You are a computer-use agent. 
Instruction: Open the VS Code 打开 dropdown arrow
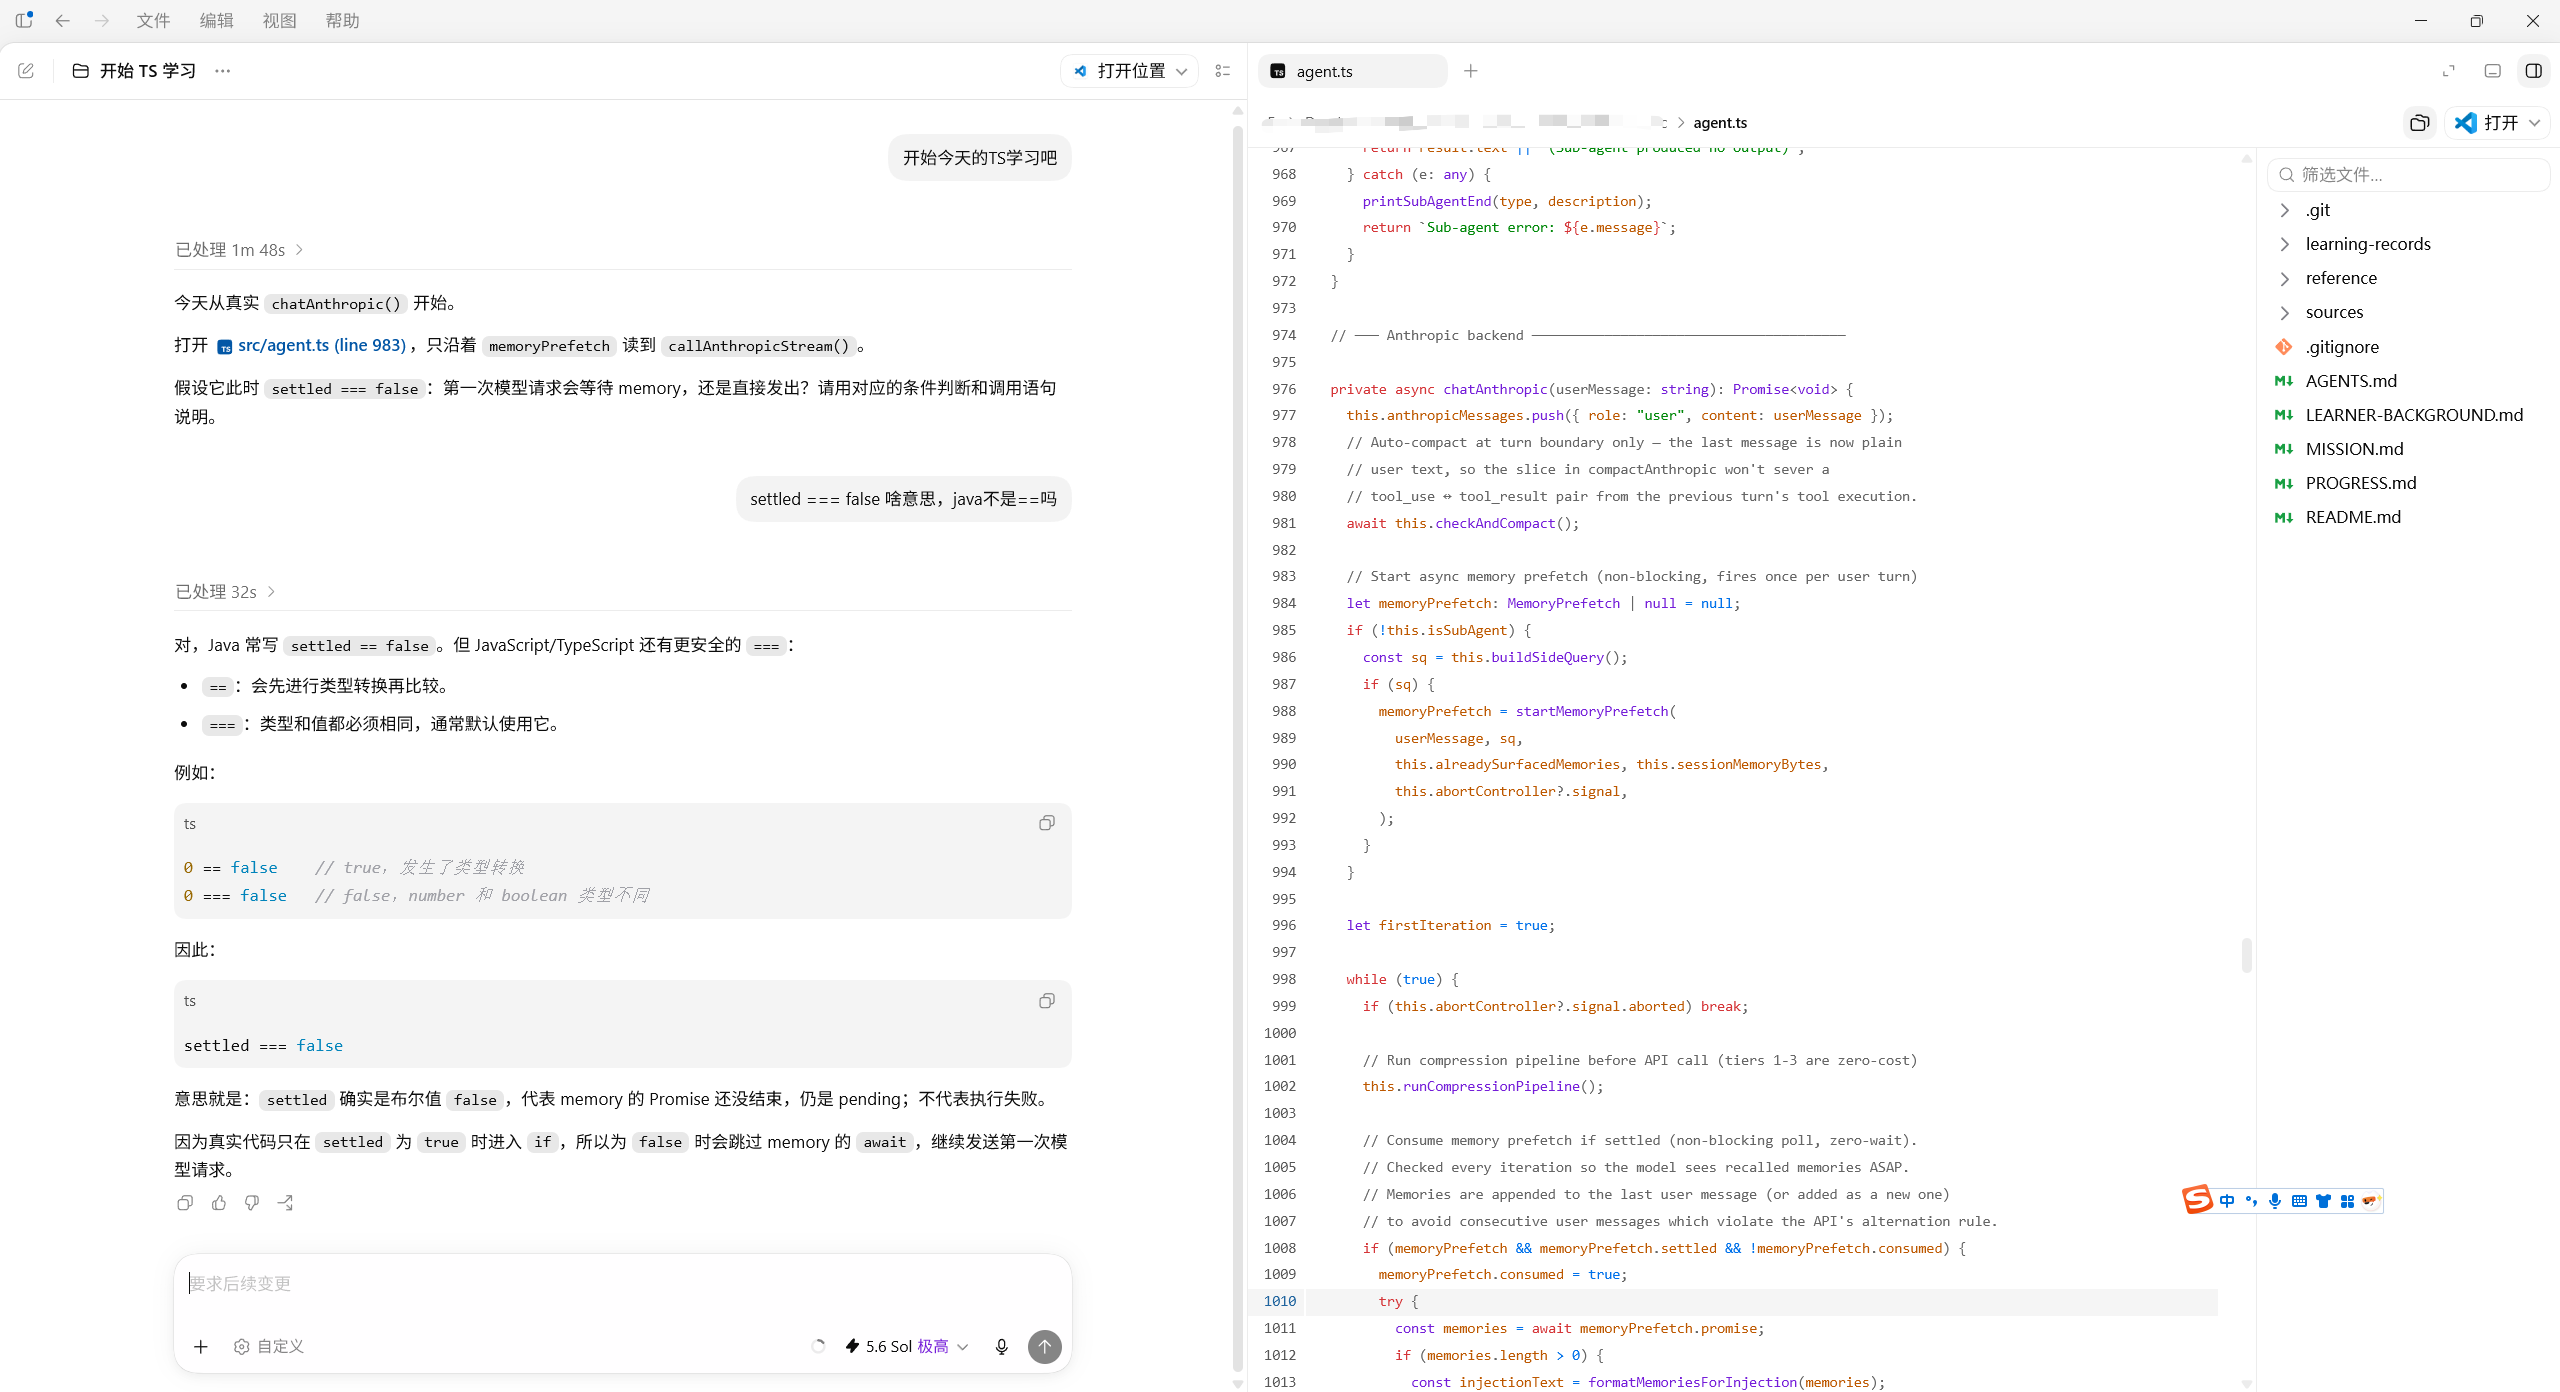pos(2534,123)
